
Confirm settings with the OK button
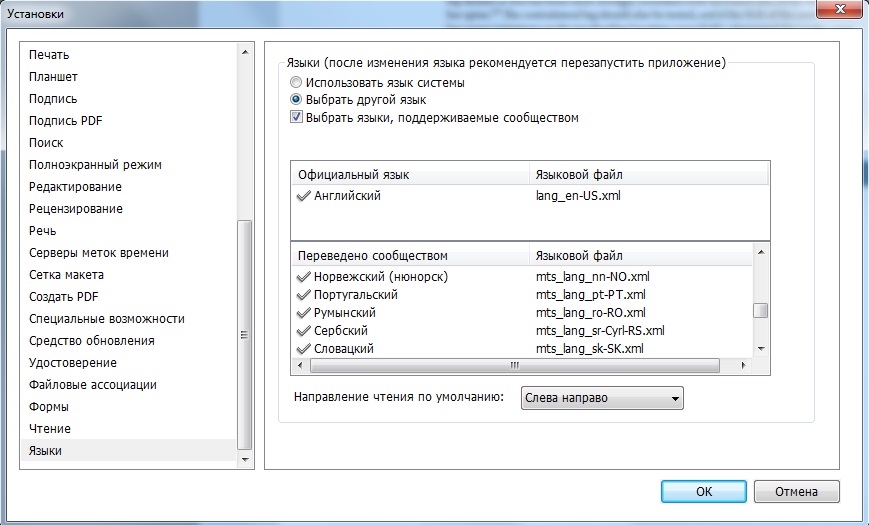pyautogui.click(x=704, y=492)
